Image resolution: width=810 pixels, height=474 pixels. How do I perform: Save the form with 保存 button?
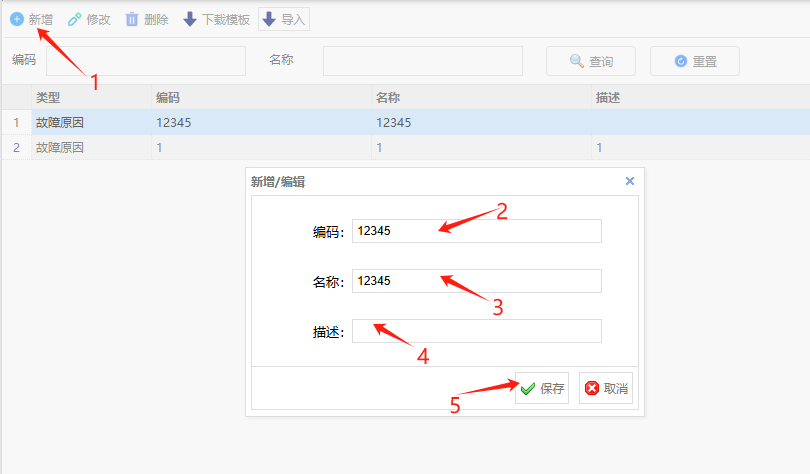pyautogui.click(x=542, y=388)
